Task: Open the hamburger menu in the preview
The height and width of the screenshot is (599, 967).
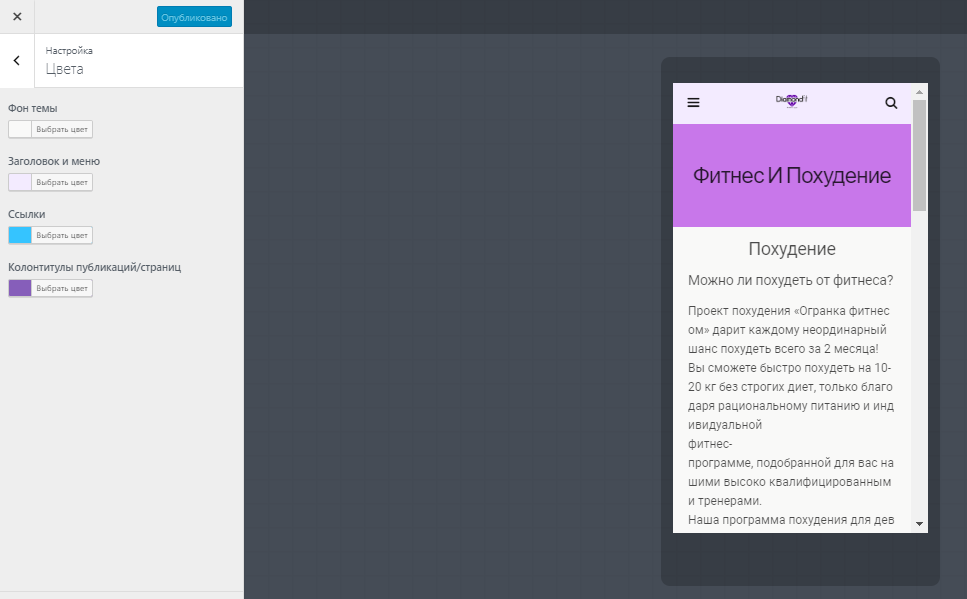Action: pos(693,102)
